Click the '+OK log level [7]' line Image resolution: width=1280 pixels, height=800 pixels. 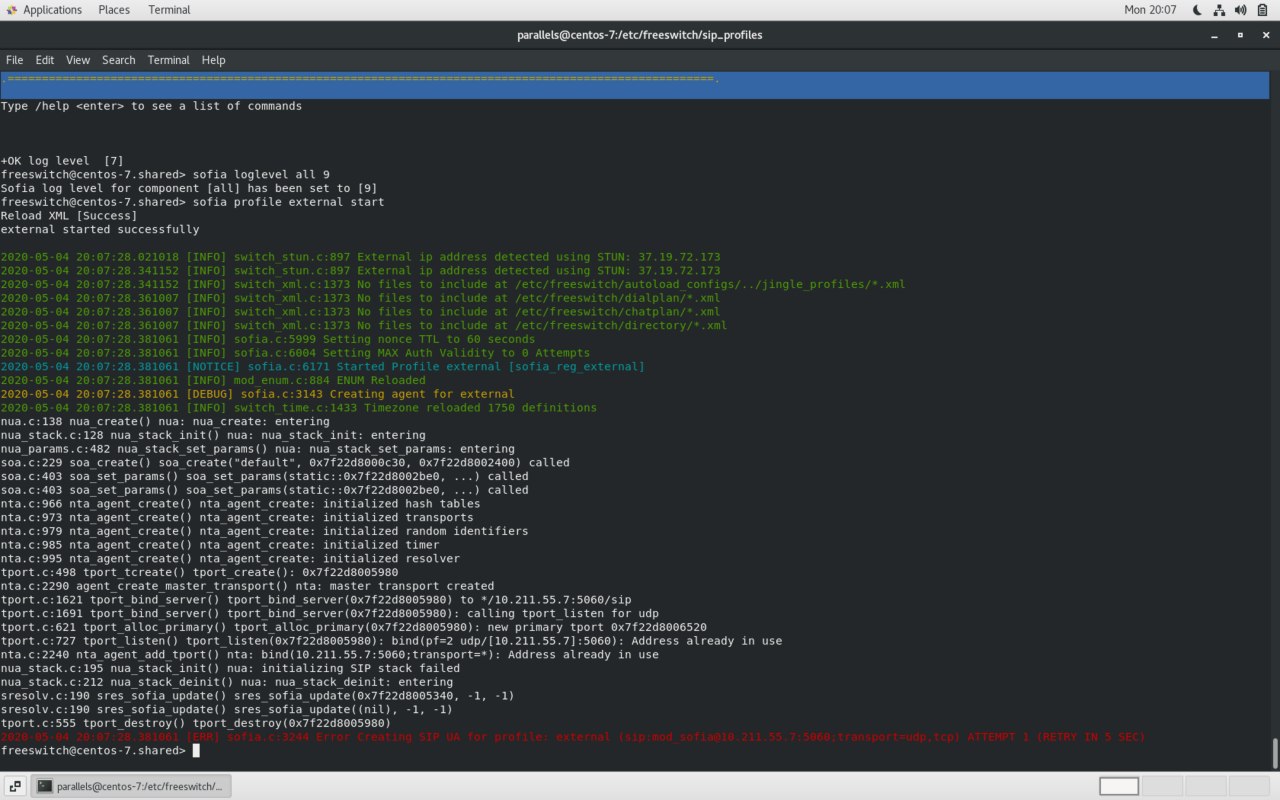click(x=62, y=161)
